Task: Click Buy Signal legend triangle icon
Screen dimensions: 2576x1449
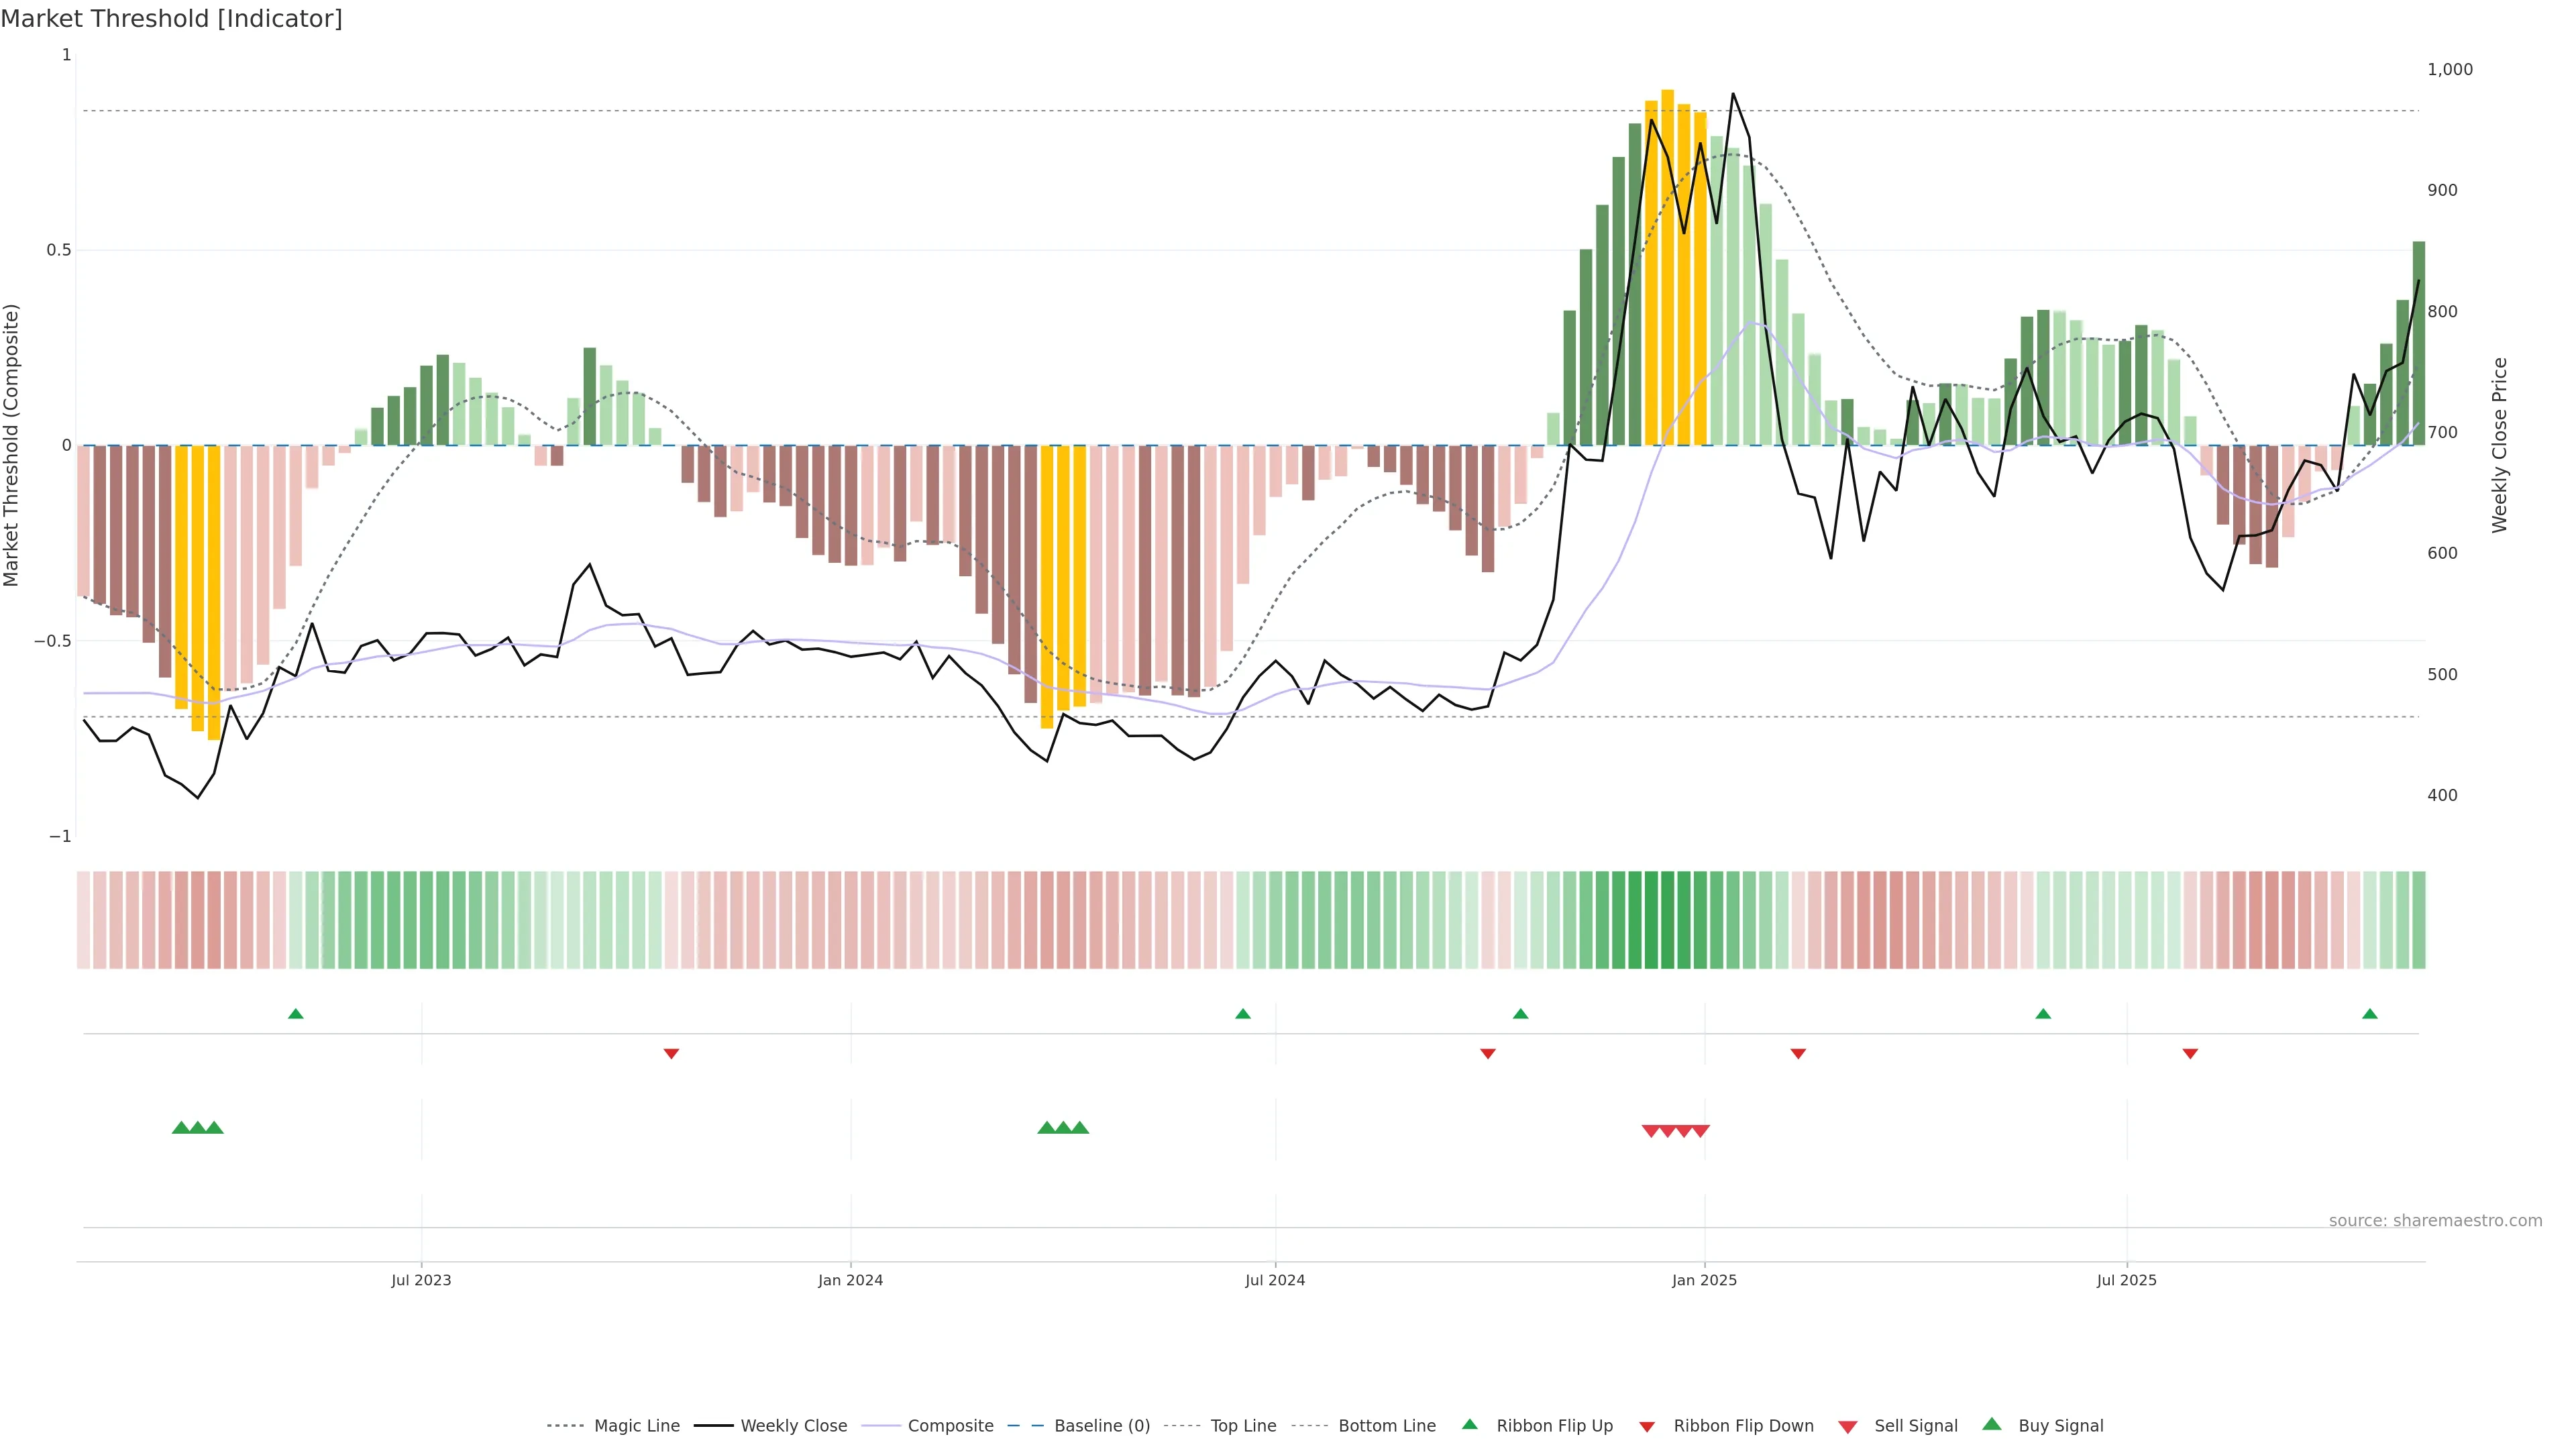Action: [x=1991, y=1424]
